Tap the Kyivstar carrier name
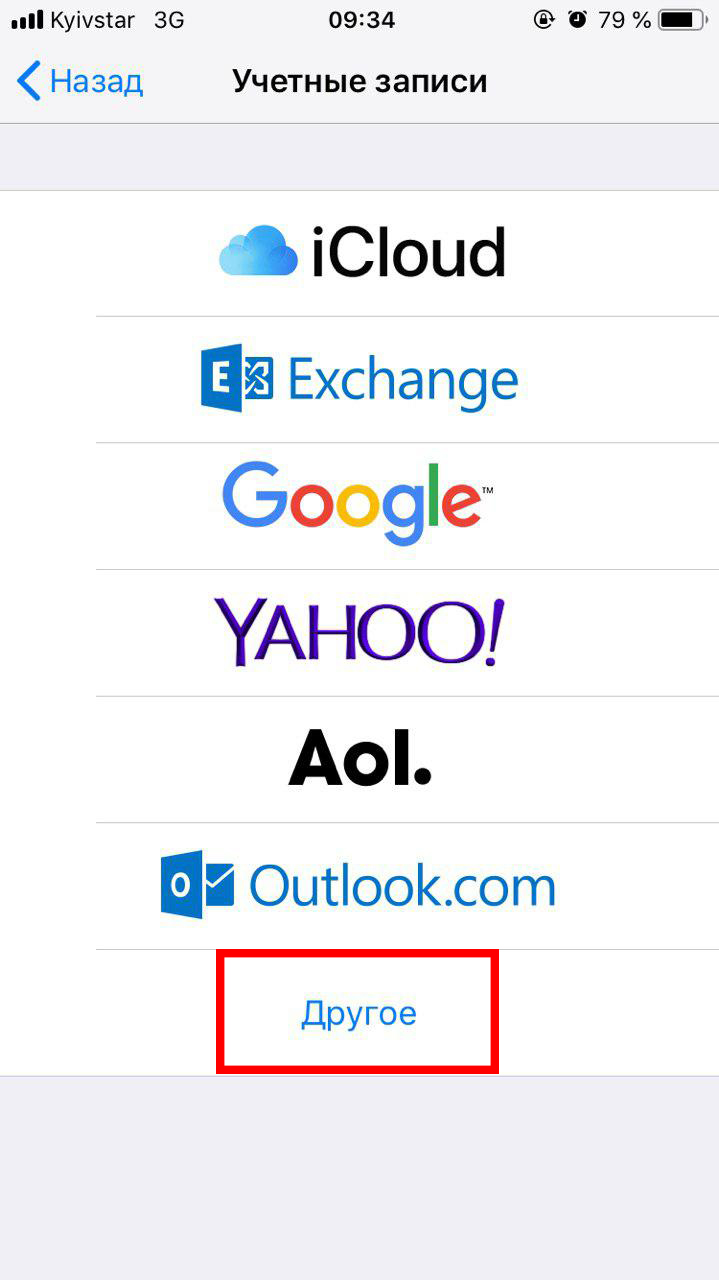The image size is (719, 1280). [92, 20]
